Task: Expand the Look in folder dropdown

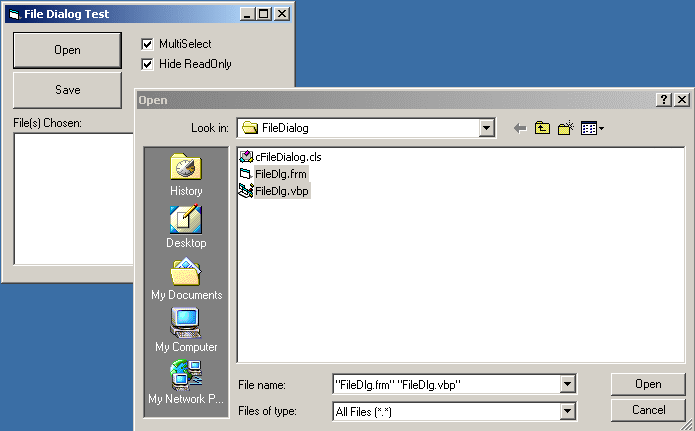Action: coord(487,128)
